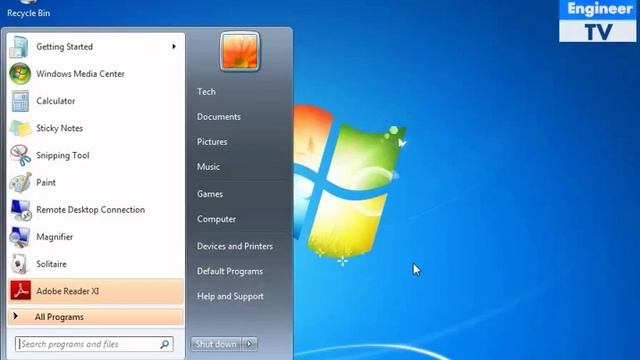Open Devices and Printers
Viewport: 640px width, 360px height.
click(x=235, y=246)
